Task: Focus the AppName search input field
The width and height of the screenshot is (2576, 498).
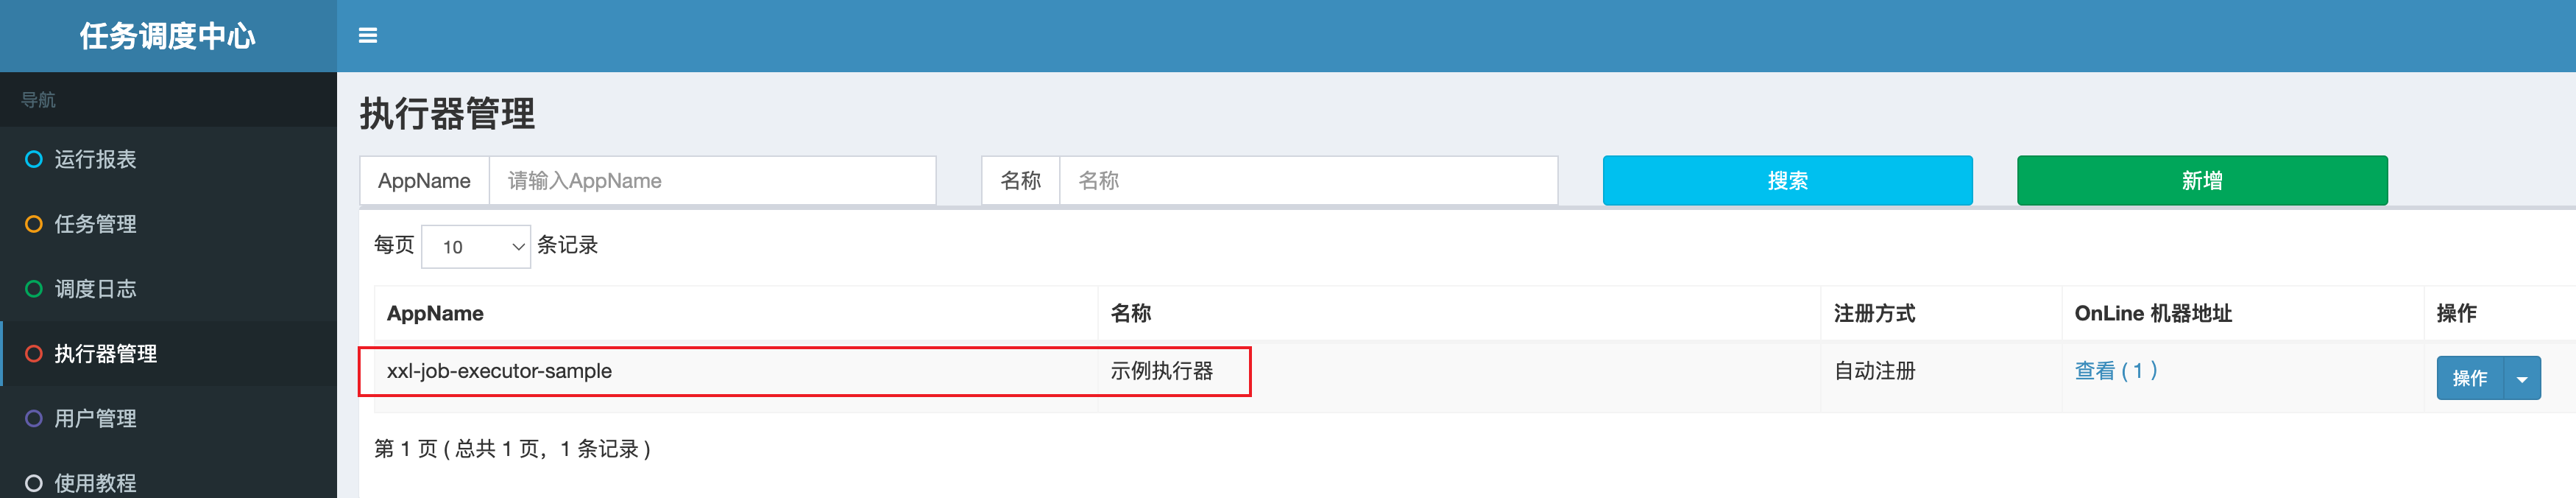Action: tap(712, 181)
